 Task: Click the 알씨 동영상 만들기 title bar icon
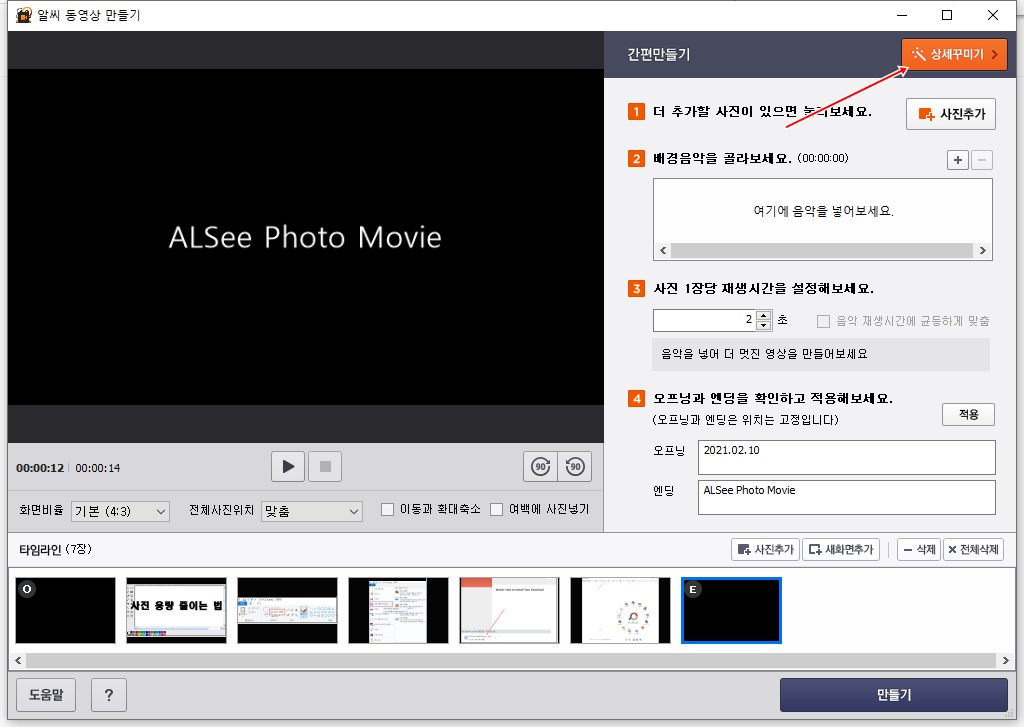click(24, 15)
